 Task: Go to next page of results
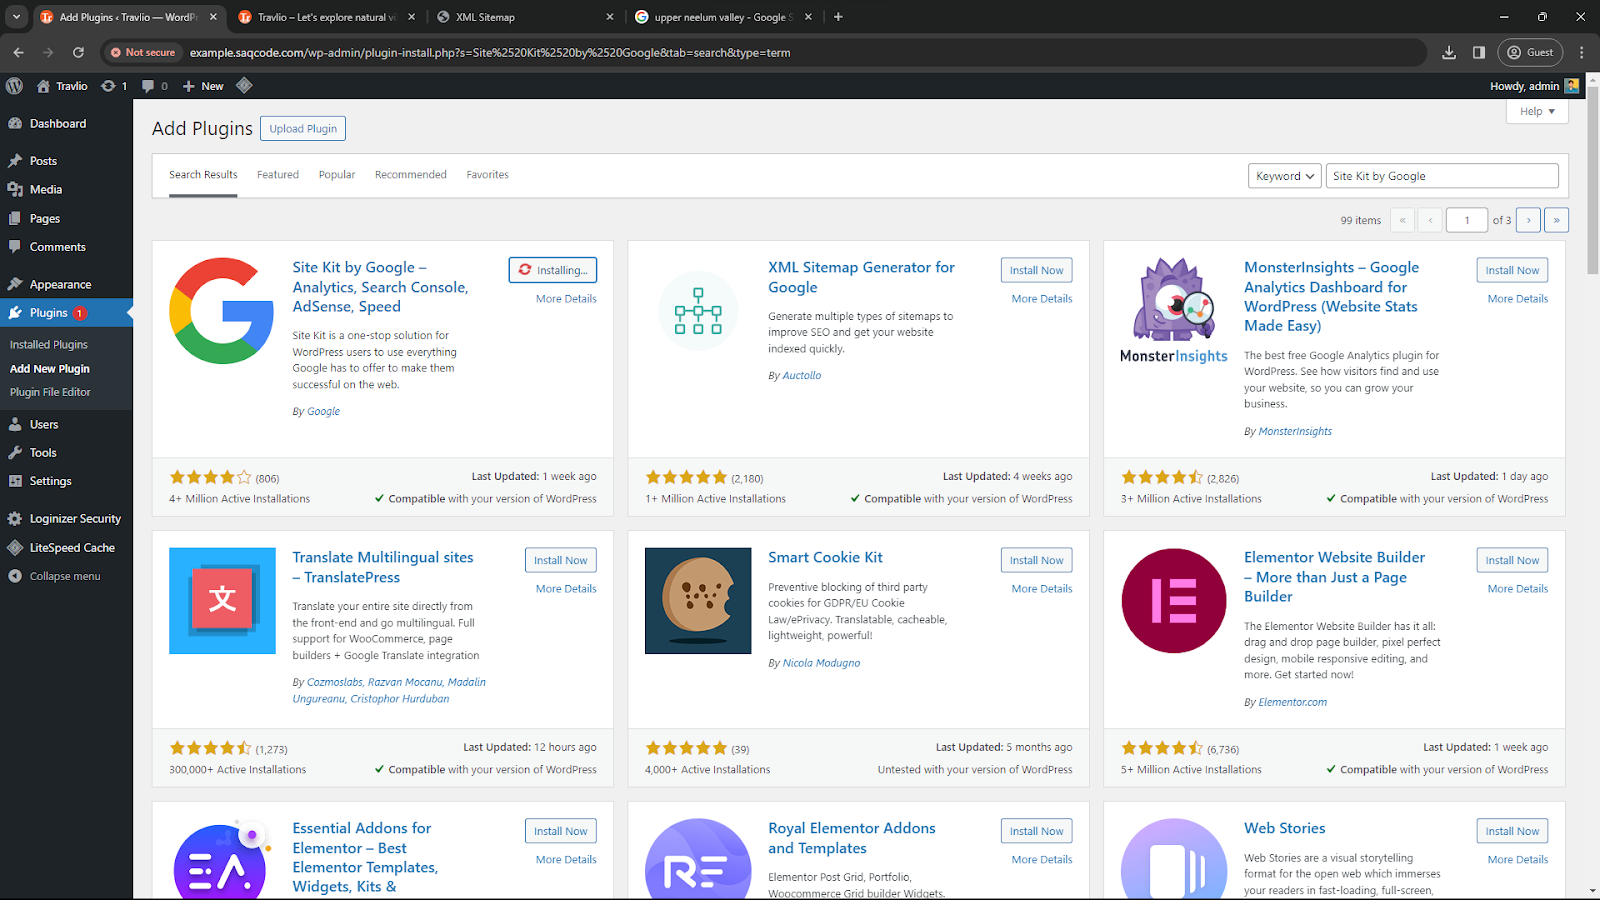(x=1528, y=220)
